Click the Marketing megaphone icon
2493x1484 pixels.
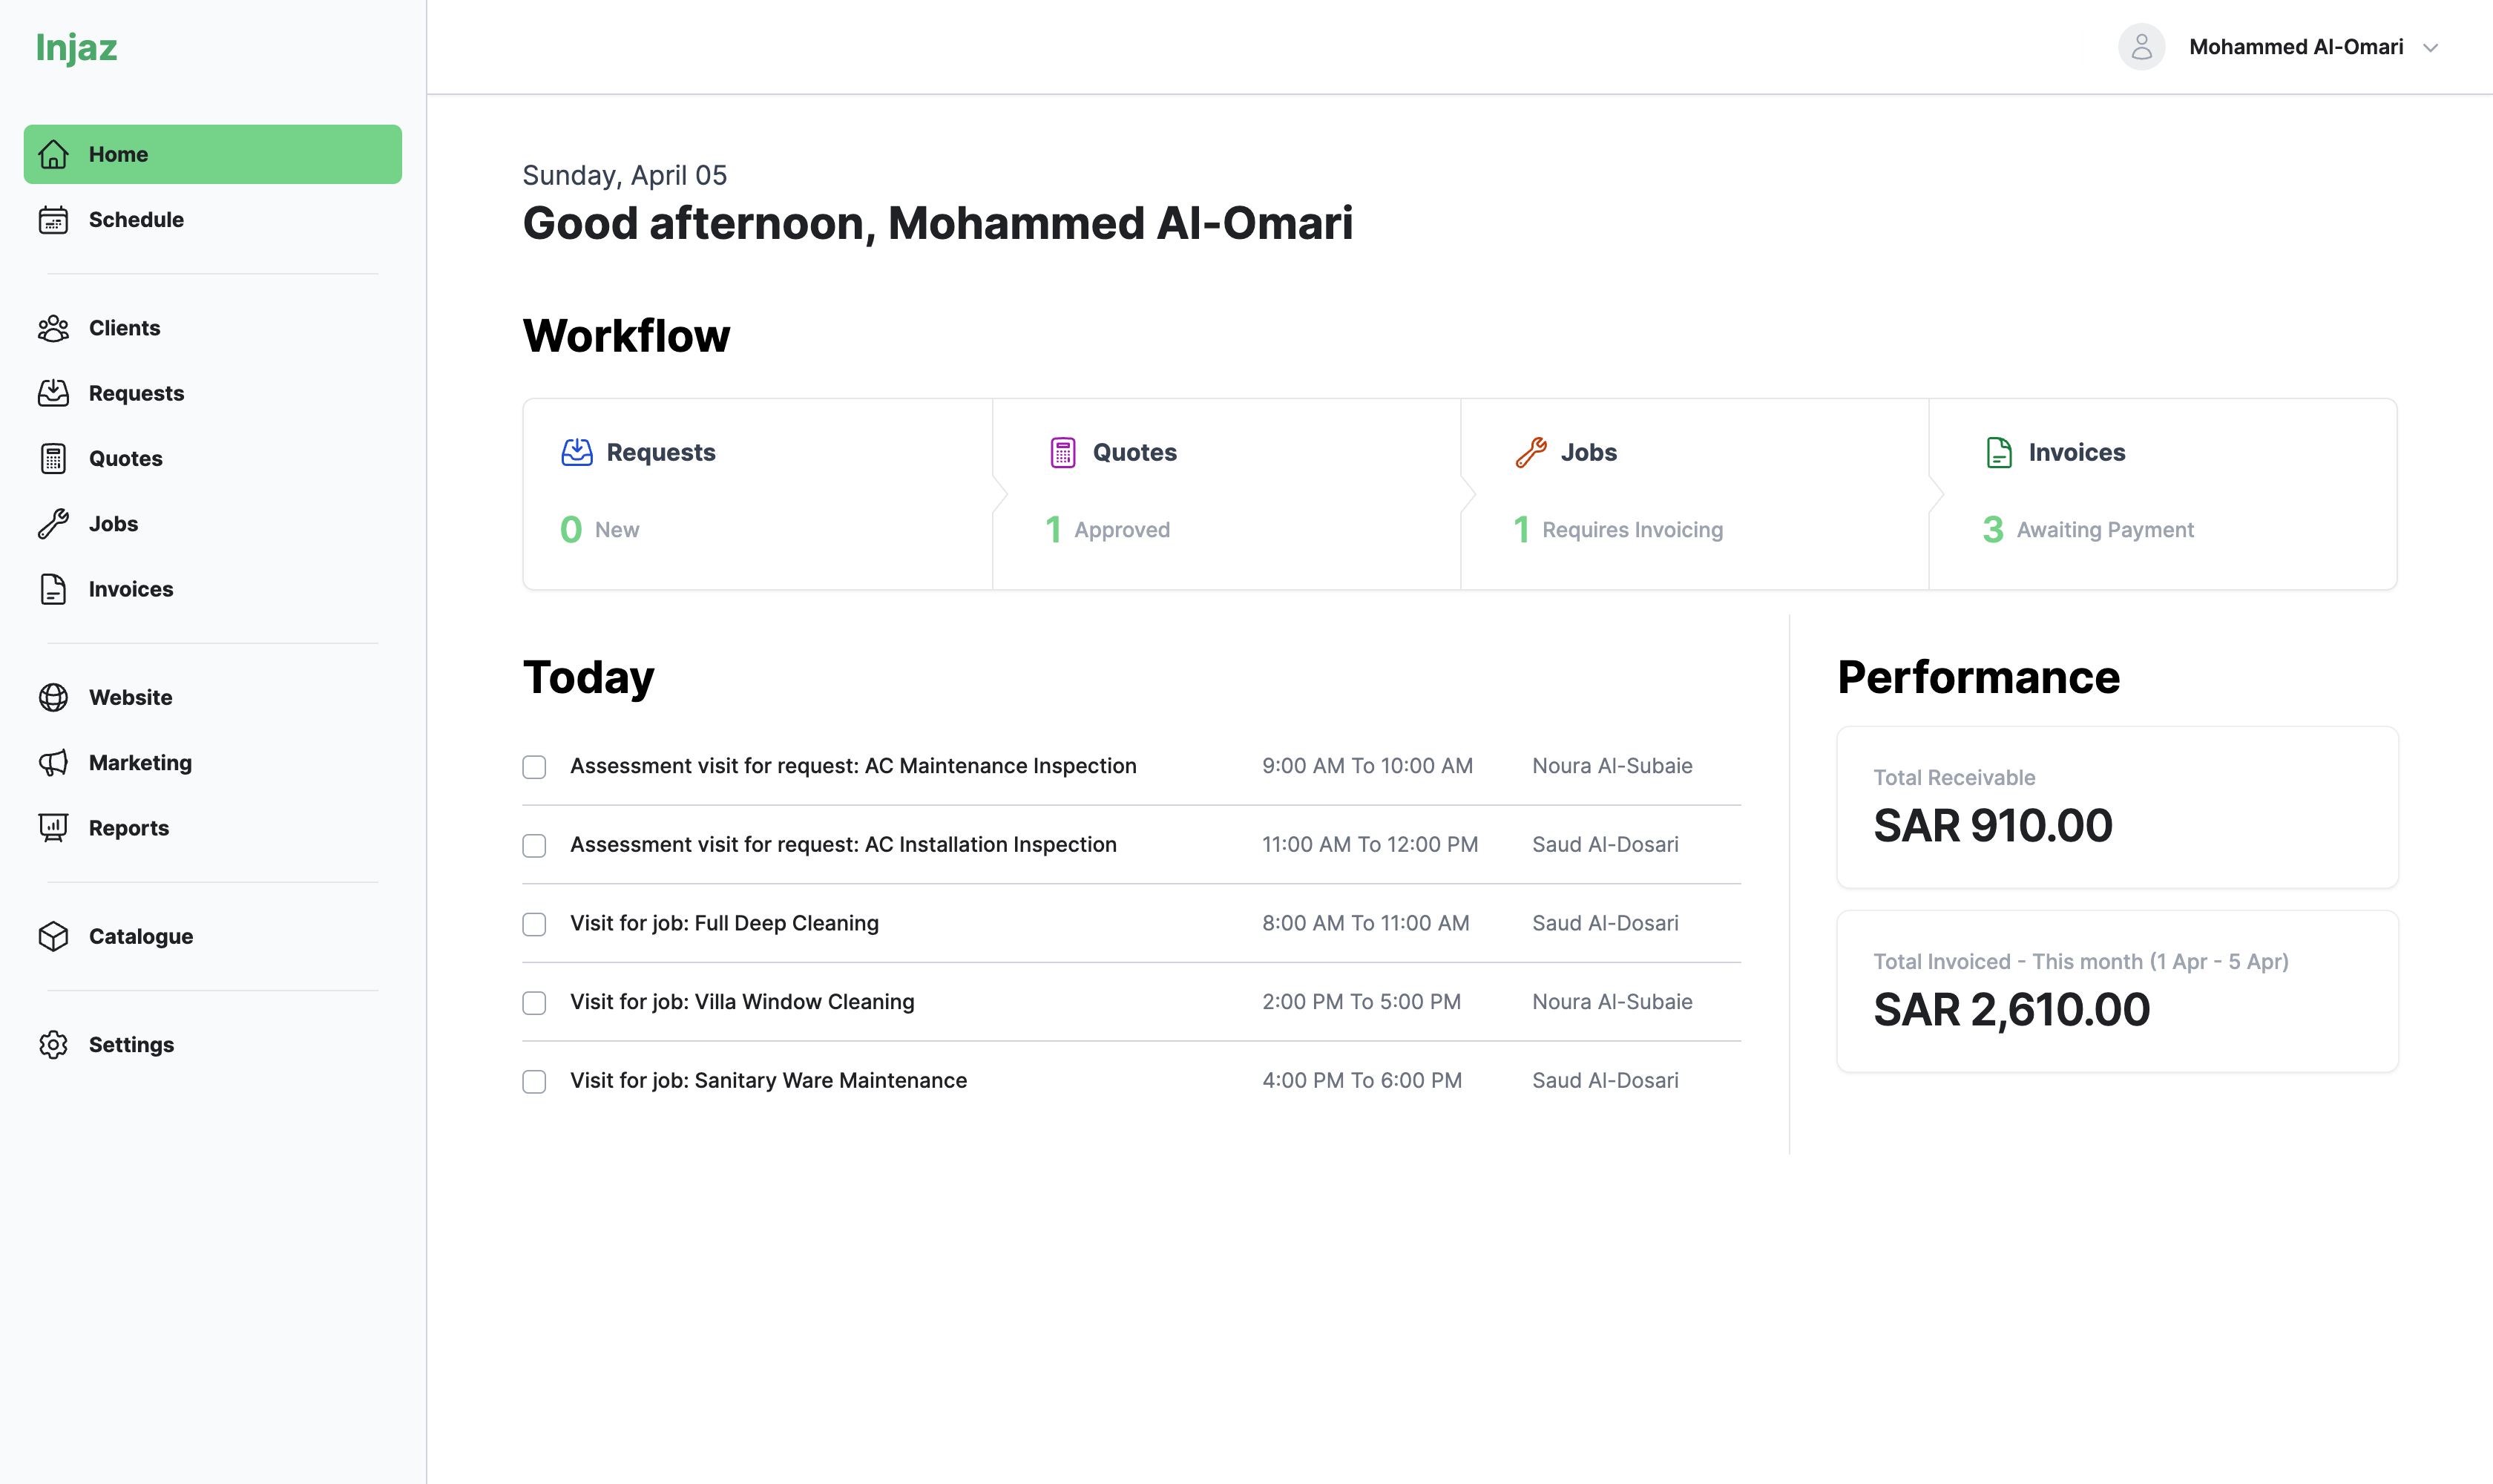(53, 763)
